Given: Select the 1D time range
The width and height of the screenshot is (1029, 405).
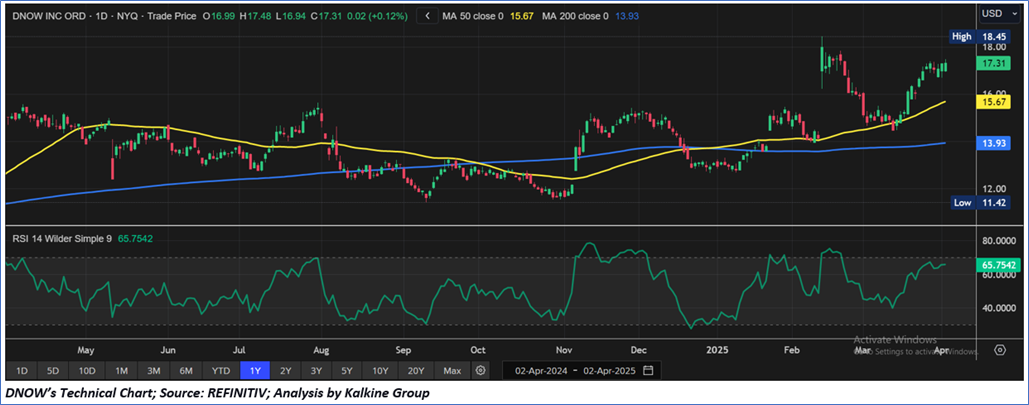Looking at the screenshot, I should coord(22,371).
